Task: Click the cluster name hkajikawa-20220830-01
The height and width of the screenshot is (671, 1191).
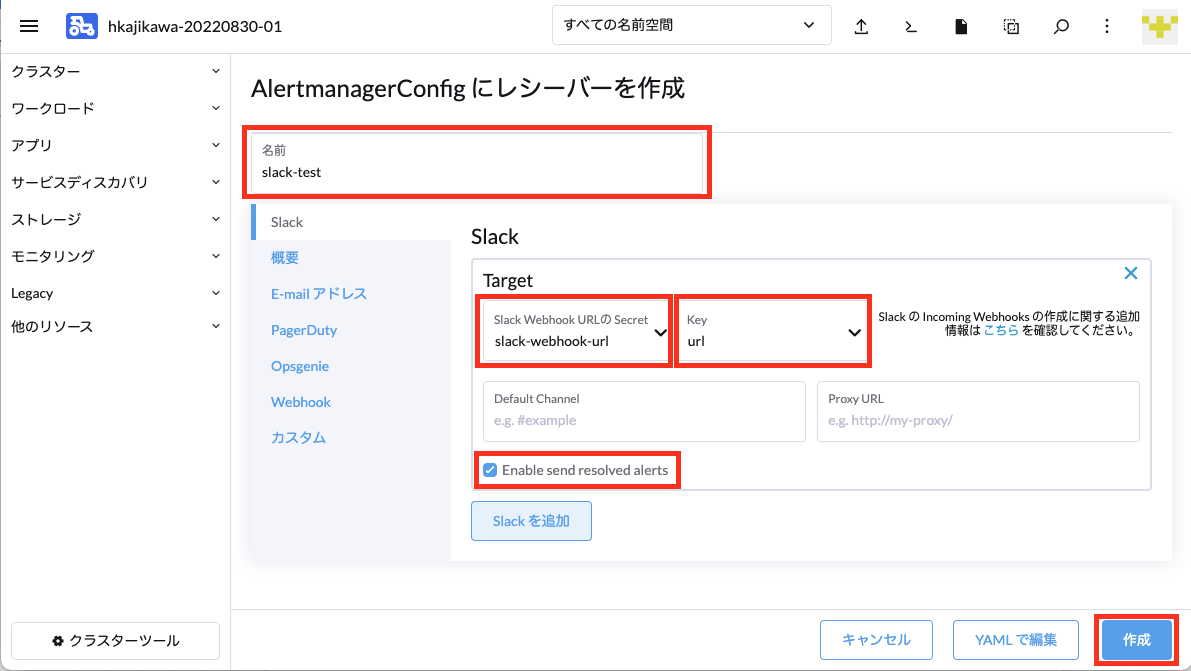Action: pyautogui.click(x=194, y=27)
